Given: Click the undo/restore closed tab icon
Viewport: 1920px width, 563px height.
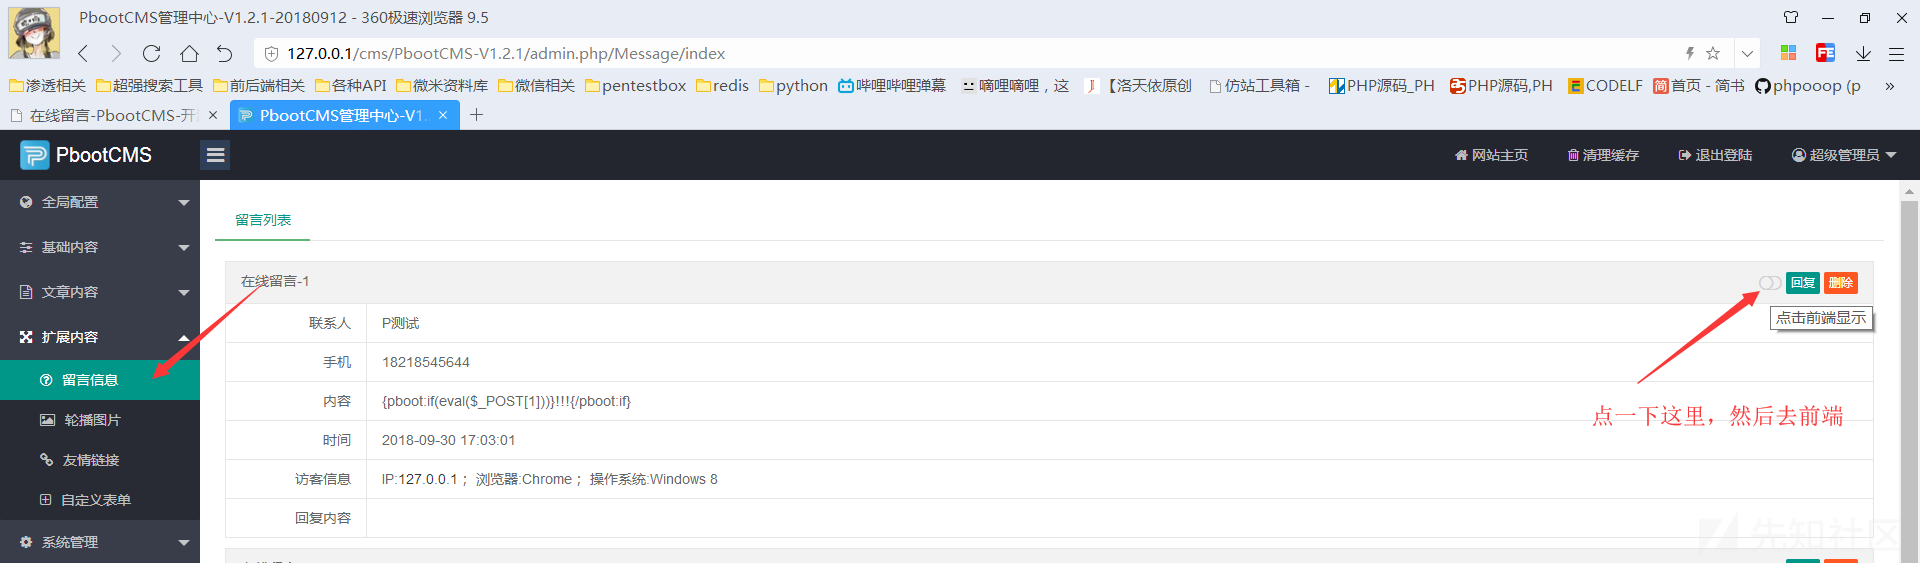Looking at the screenshot, I should tap(225, 53).
